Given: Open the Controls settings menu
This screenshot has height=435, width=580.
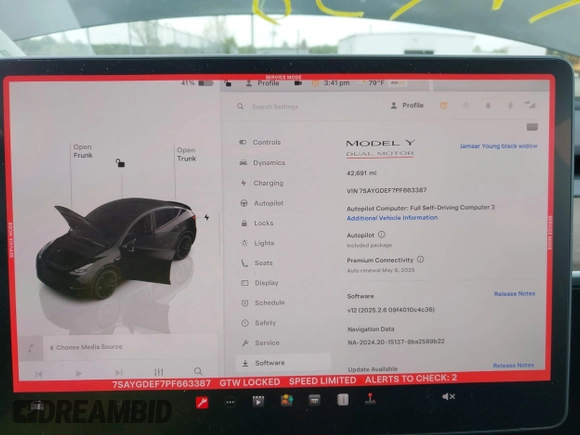Looking at the screenshot, I should point(260,142).
